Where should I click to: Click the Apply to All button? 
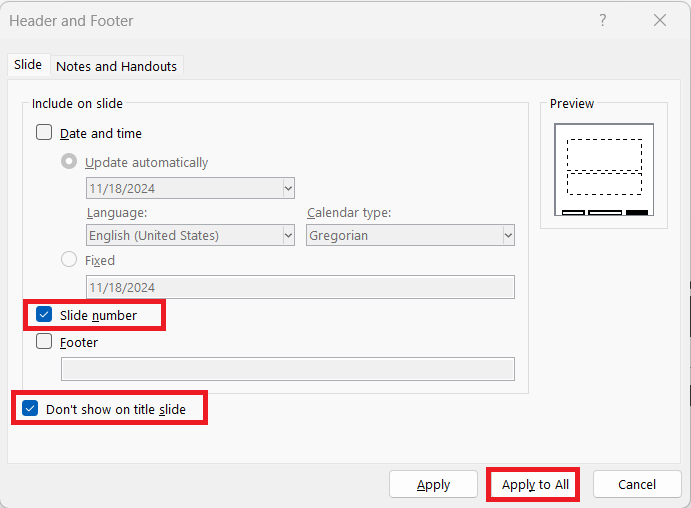[x=535, y=485]
